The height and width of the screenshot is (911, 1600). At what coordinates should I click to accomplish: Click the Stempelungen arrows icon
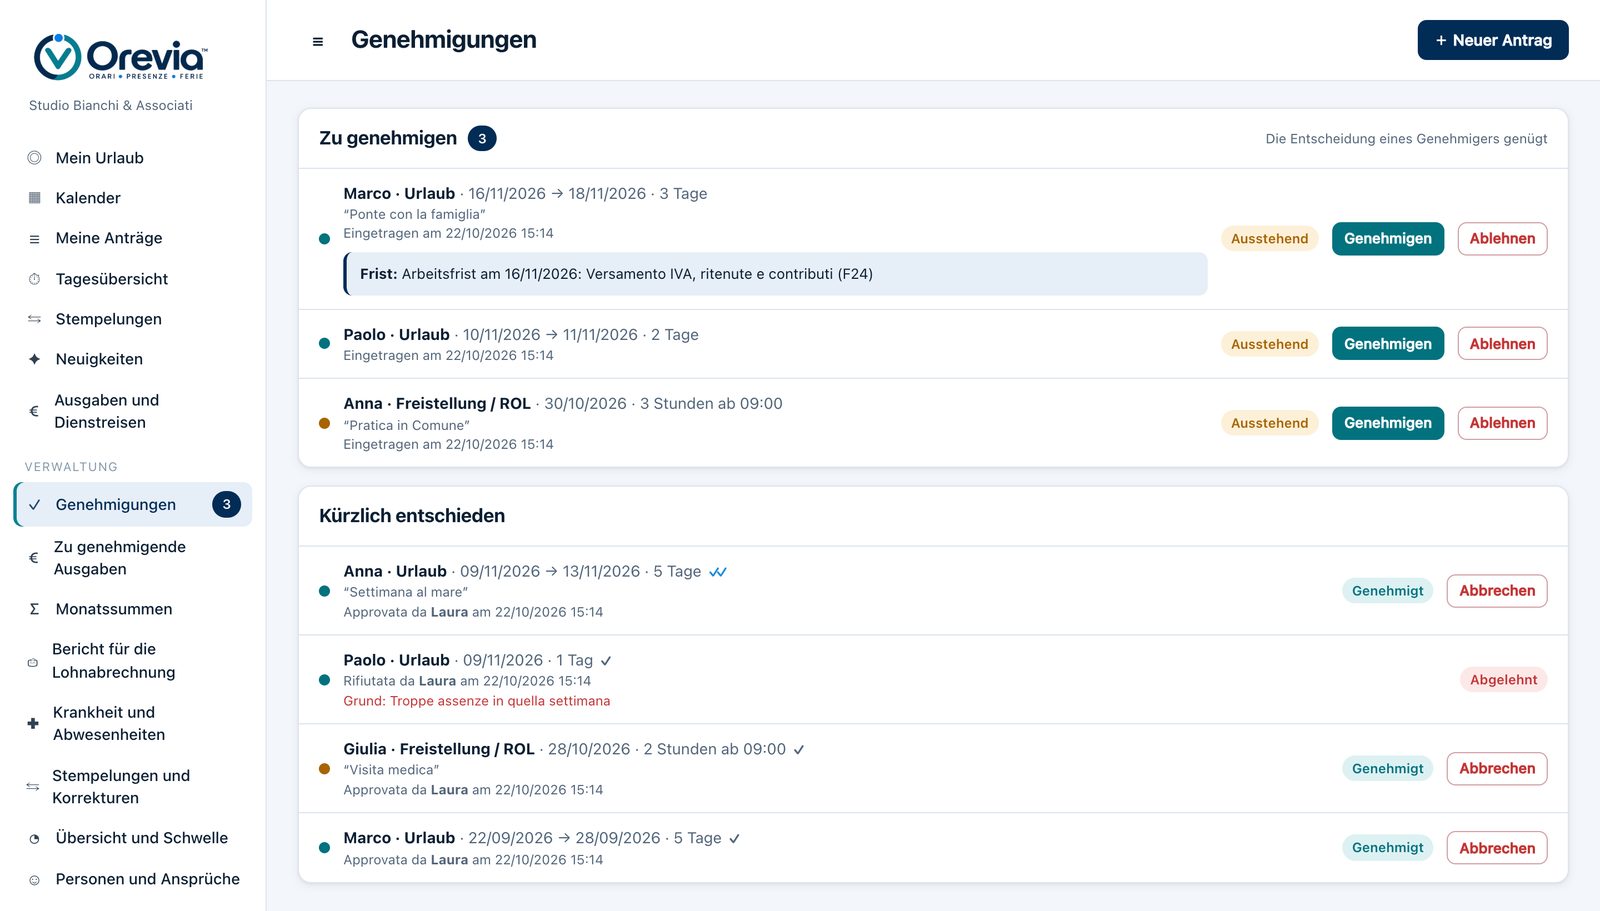[x=34, y=319]
